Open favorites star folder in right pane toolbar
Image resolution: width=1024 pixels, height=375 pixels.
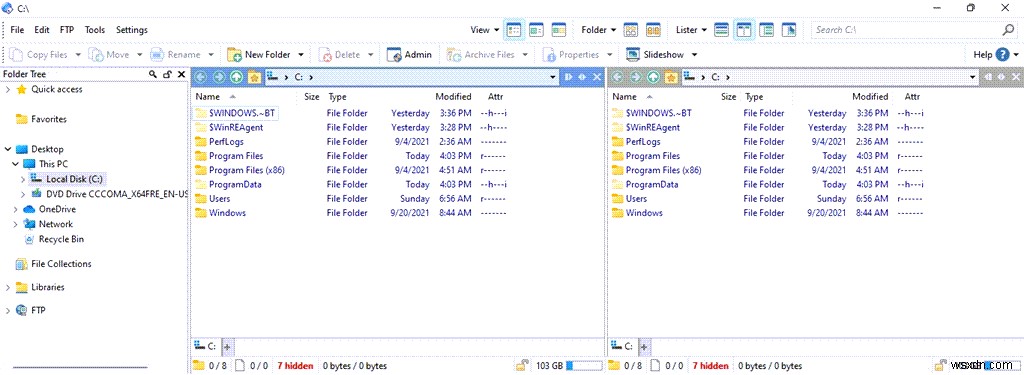click(671, 77)
